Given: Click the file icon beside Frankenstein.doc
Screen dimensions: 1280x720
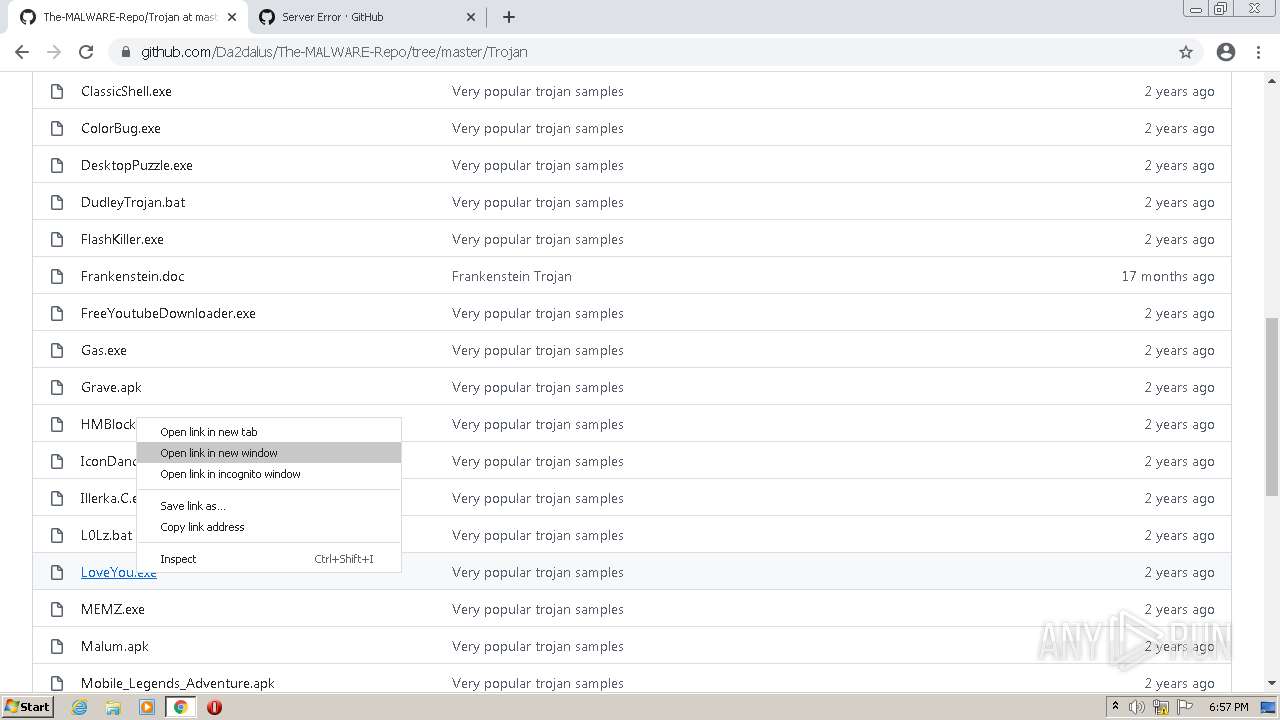Looking at the screenshot, I should 57,276.
